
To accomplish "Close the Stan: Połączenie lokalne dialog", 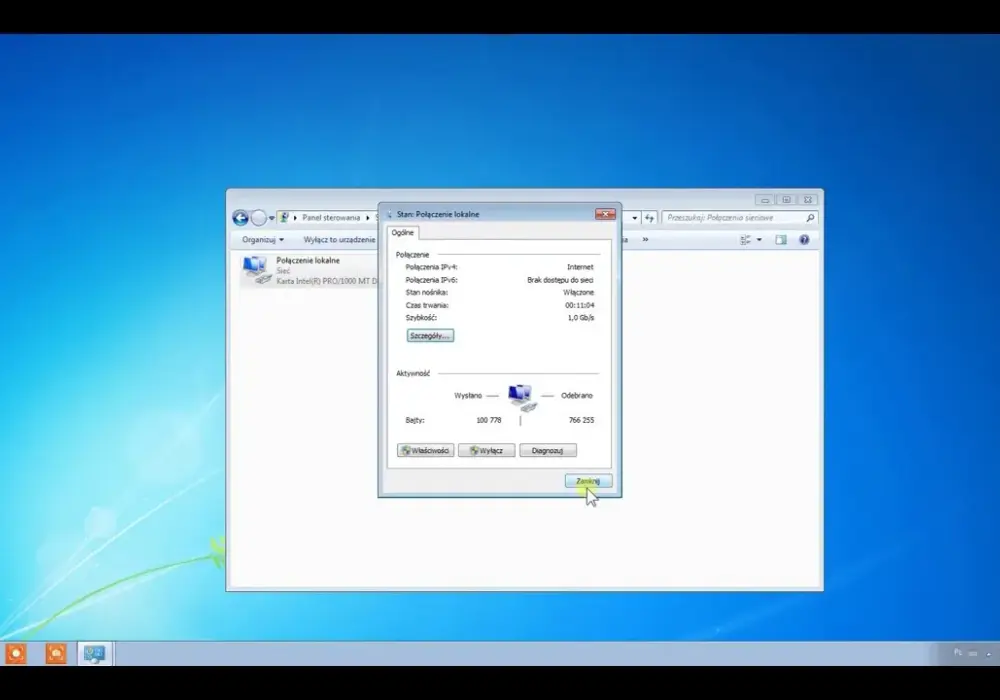I will coord(605,214).
